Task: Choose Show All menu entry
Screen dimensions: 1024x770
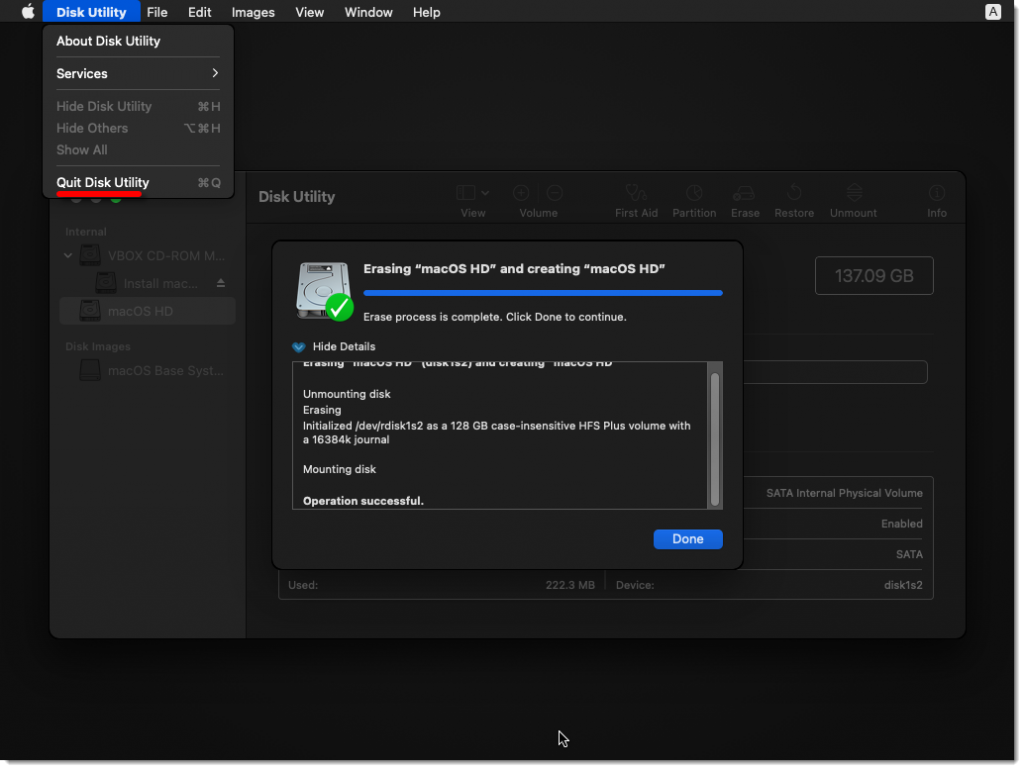Action: pyautogui.click(x=138, y=150)
